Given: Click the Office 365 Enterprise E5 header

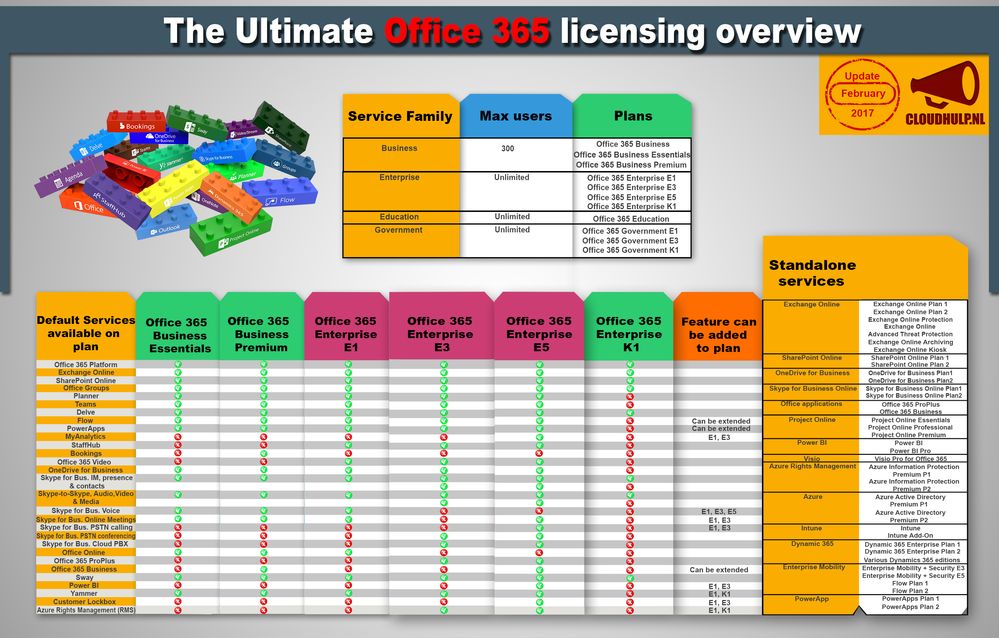Looking at the screenshot, I should [539, 328].
